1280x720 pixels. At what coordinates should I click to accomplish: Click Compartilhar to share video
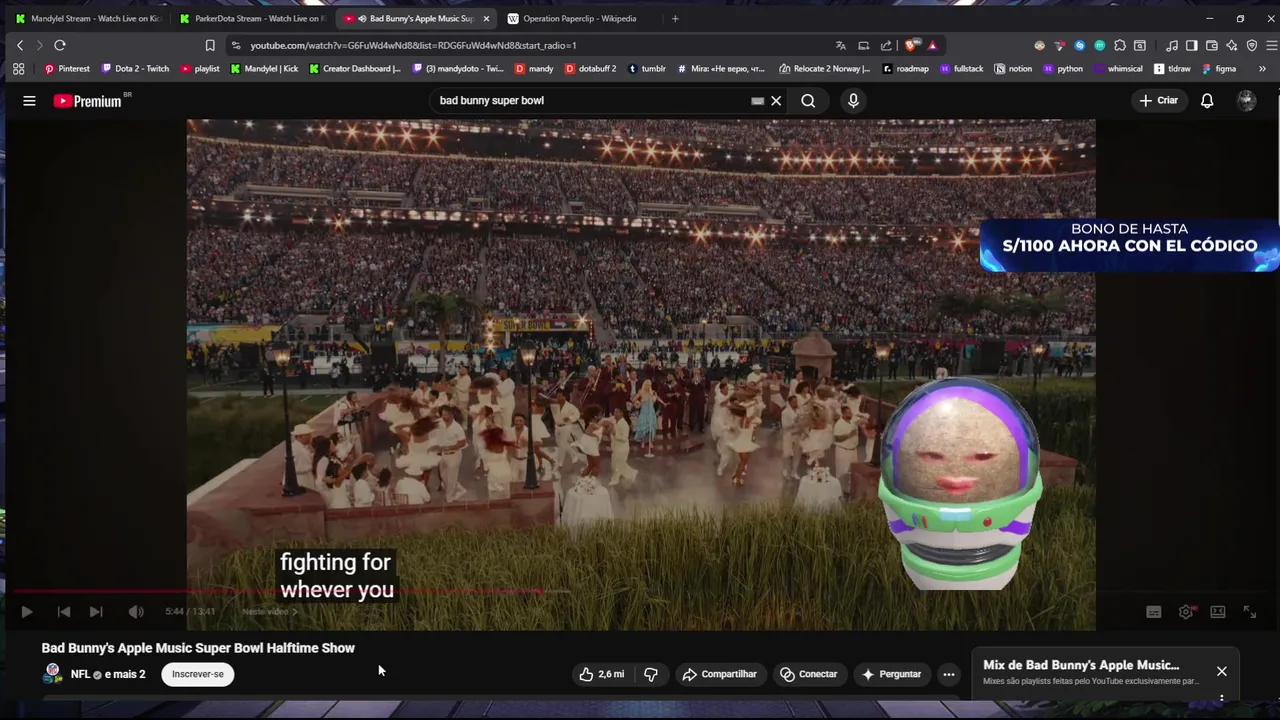pos(719,674)
